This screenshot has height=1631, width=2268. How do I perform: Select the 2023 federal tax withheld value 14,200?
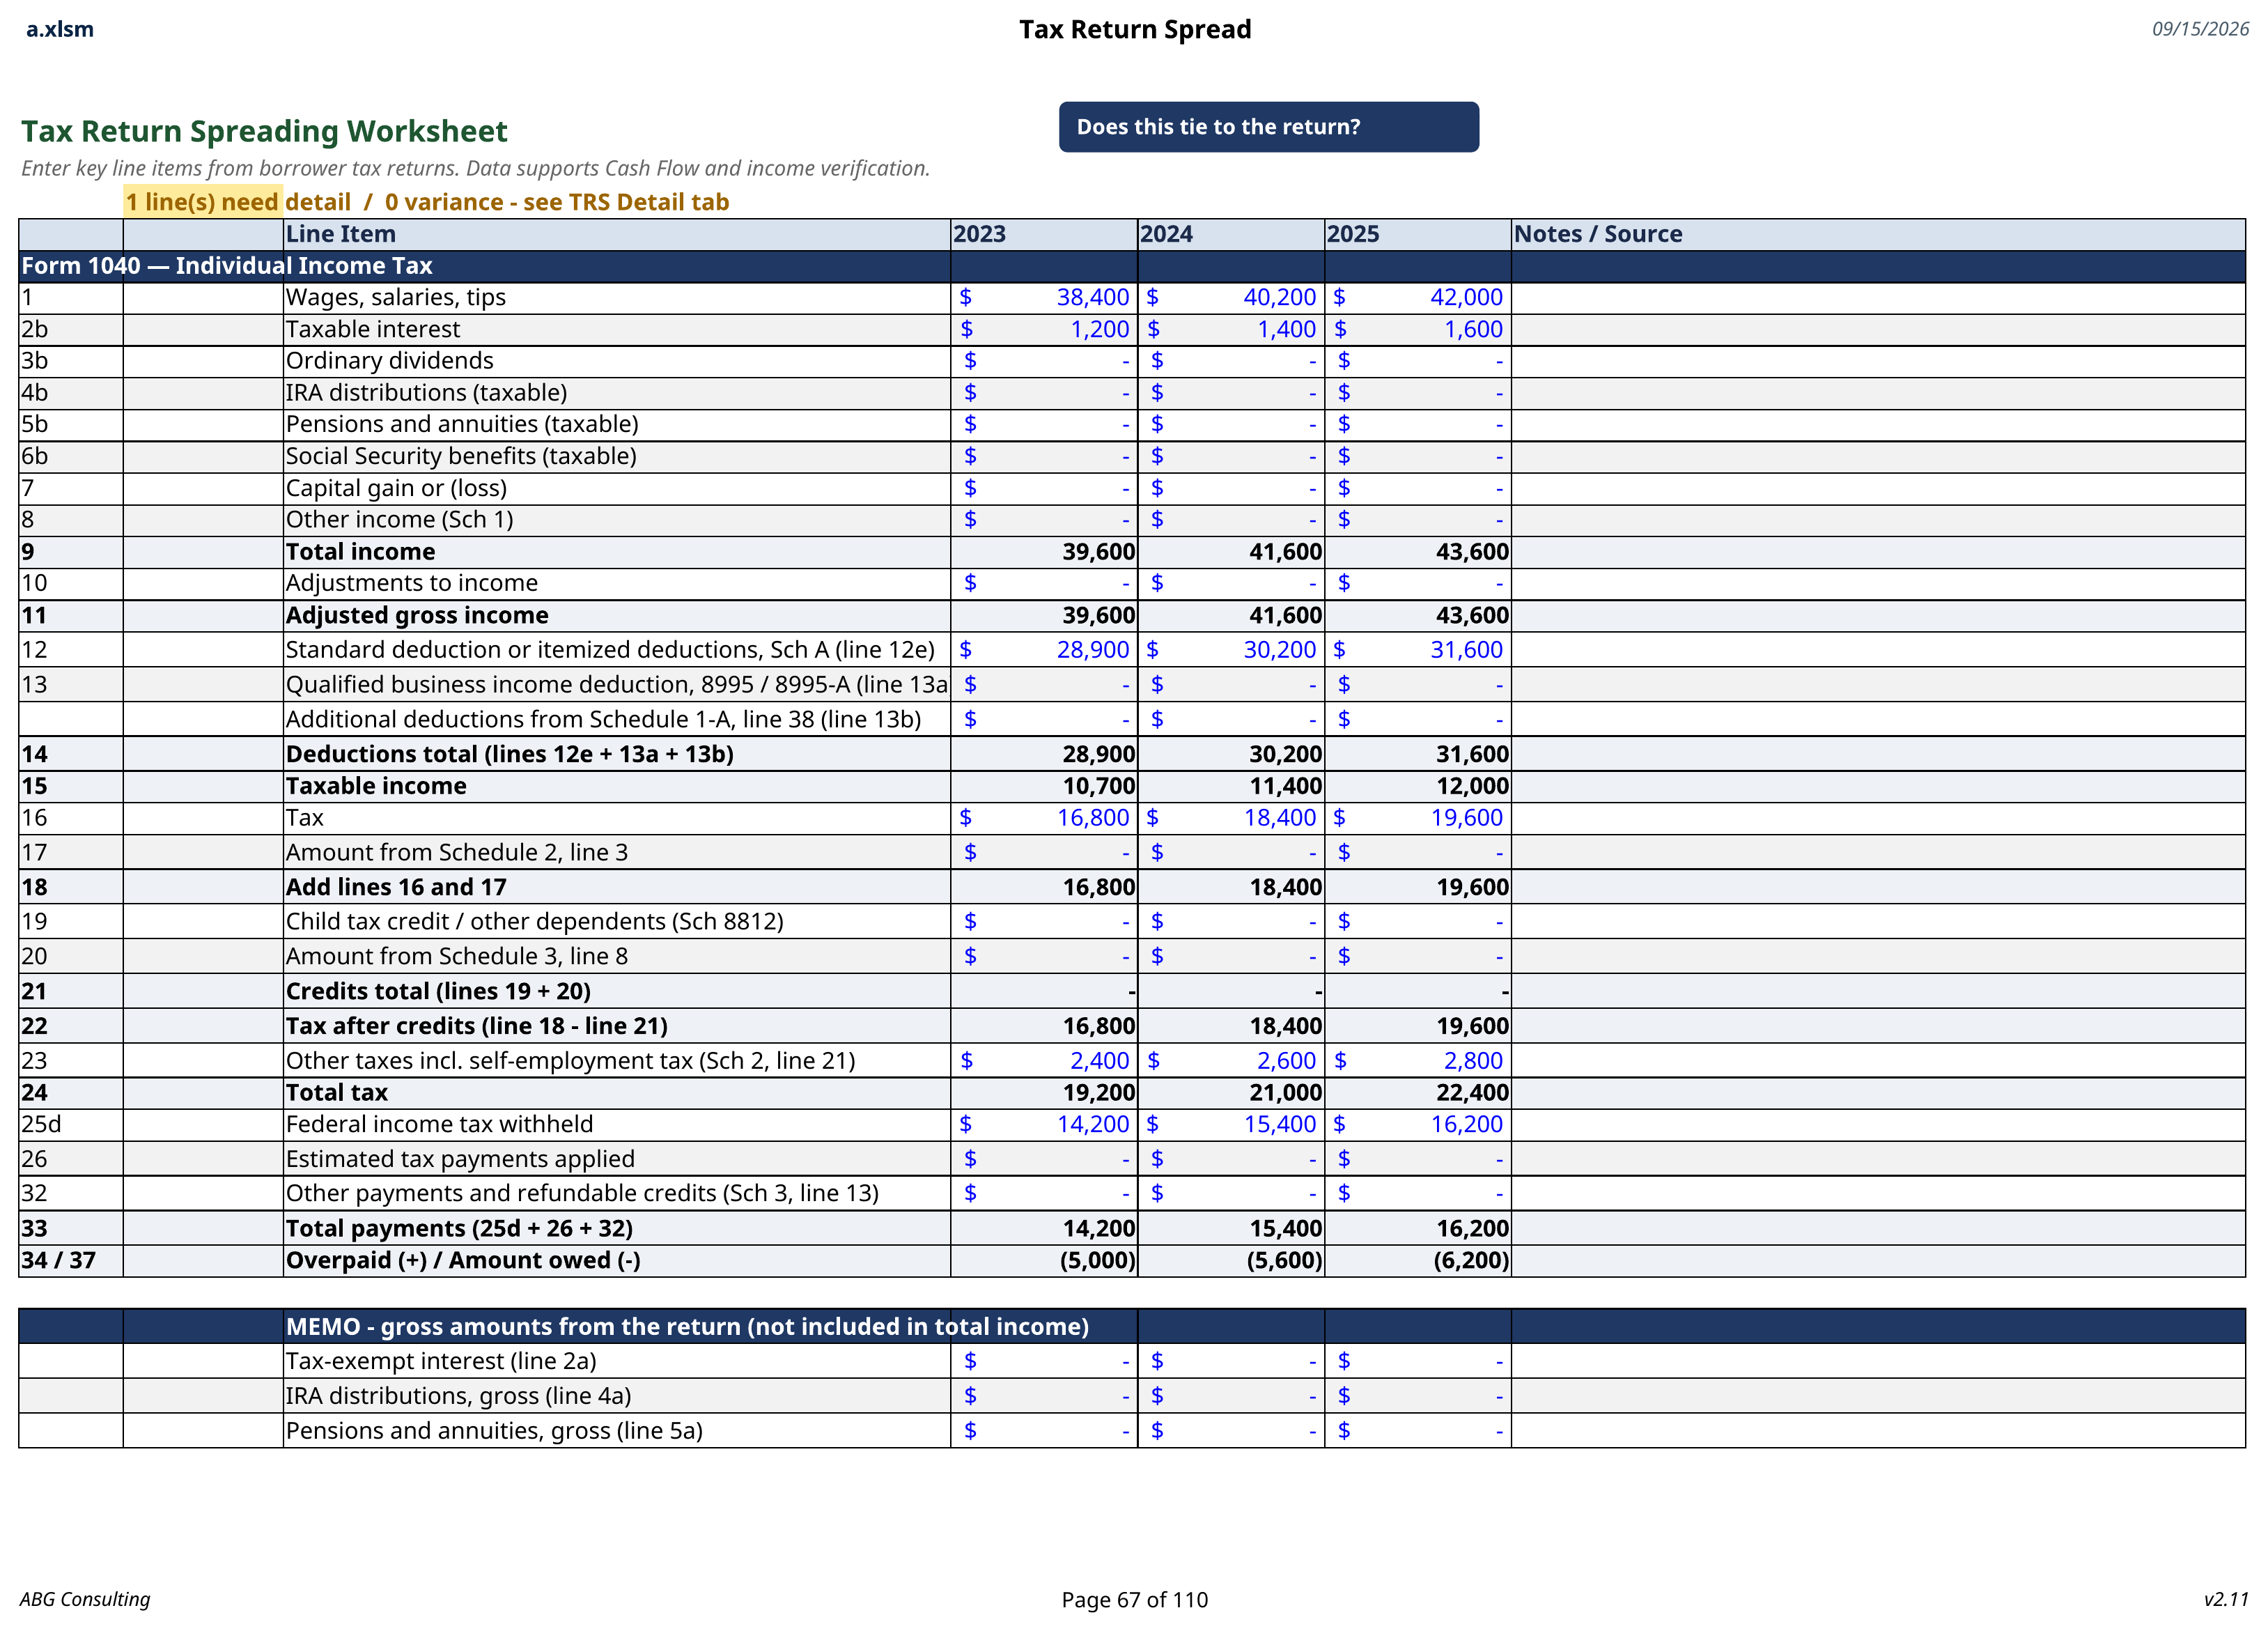[x=1043, y=1125]
